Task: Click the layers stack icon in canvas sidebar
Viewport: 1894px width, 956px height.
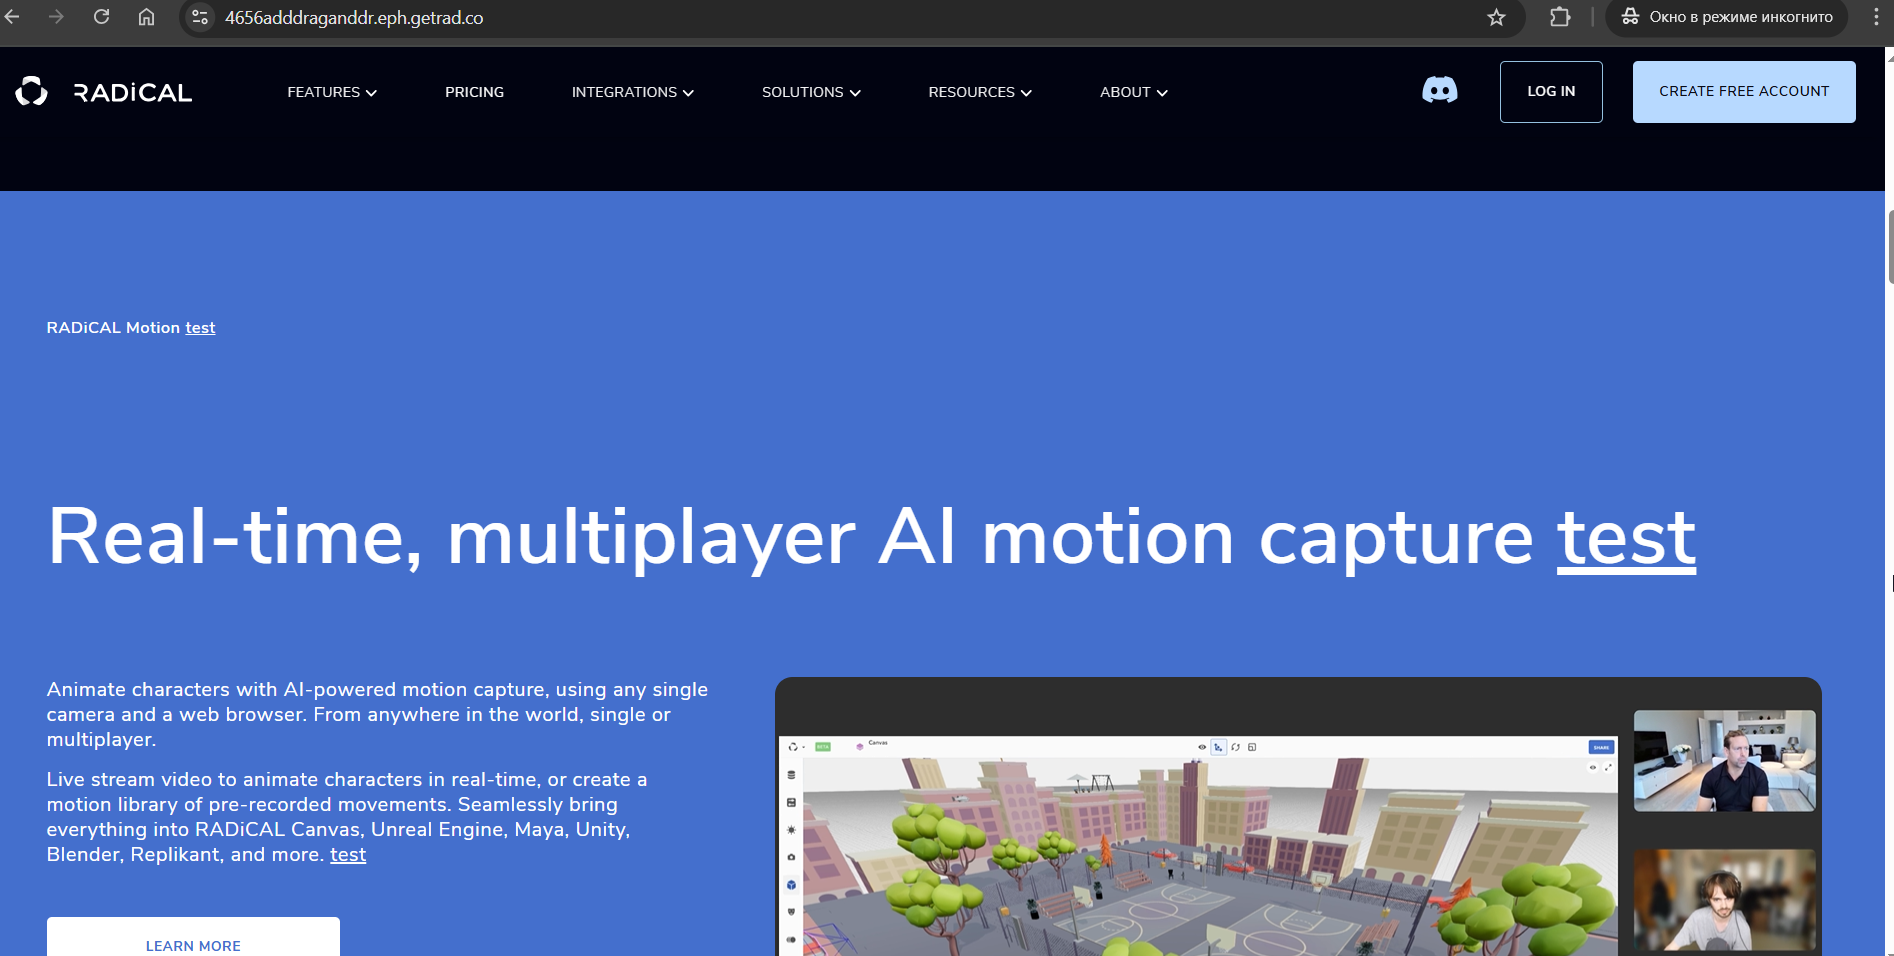Action: coord(791,775)
